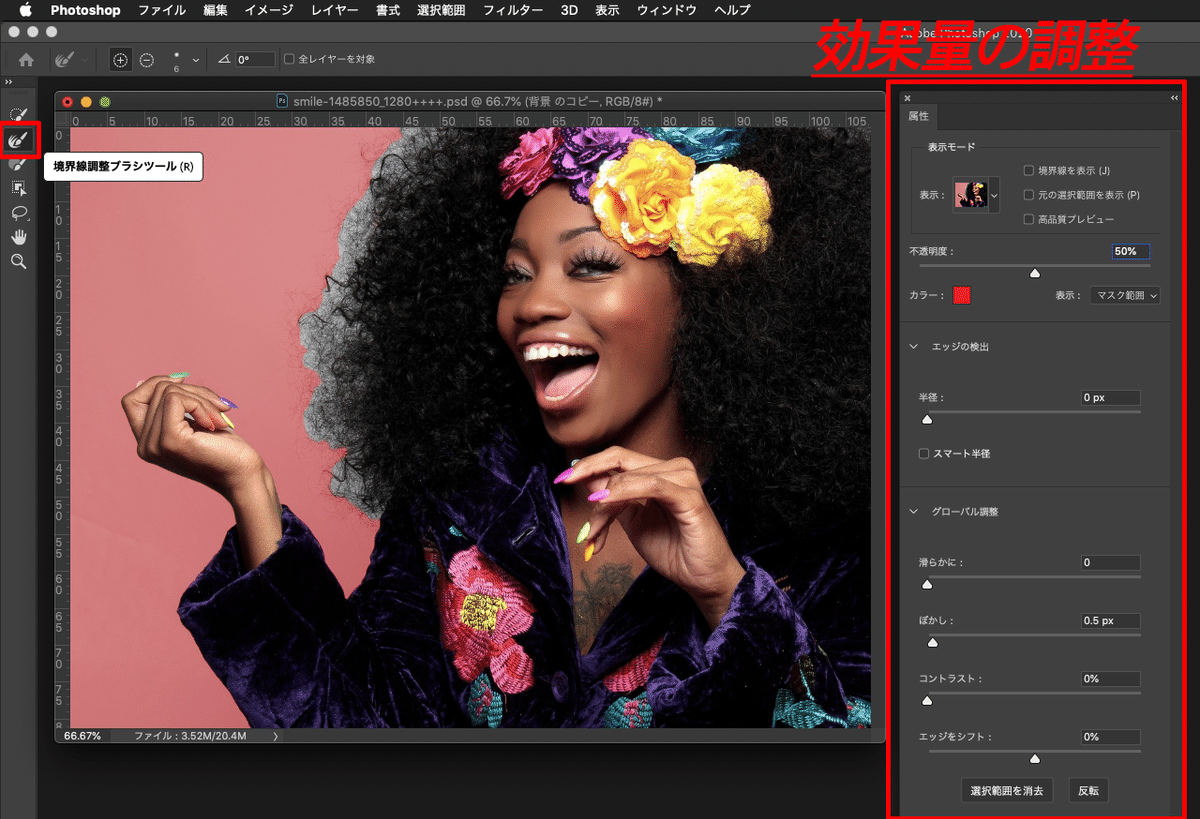Select the Zoom tool
This screenshot has width=1200, height=819.
click(x=18, y=261)
